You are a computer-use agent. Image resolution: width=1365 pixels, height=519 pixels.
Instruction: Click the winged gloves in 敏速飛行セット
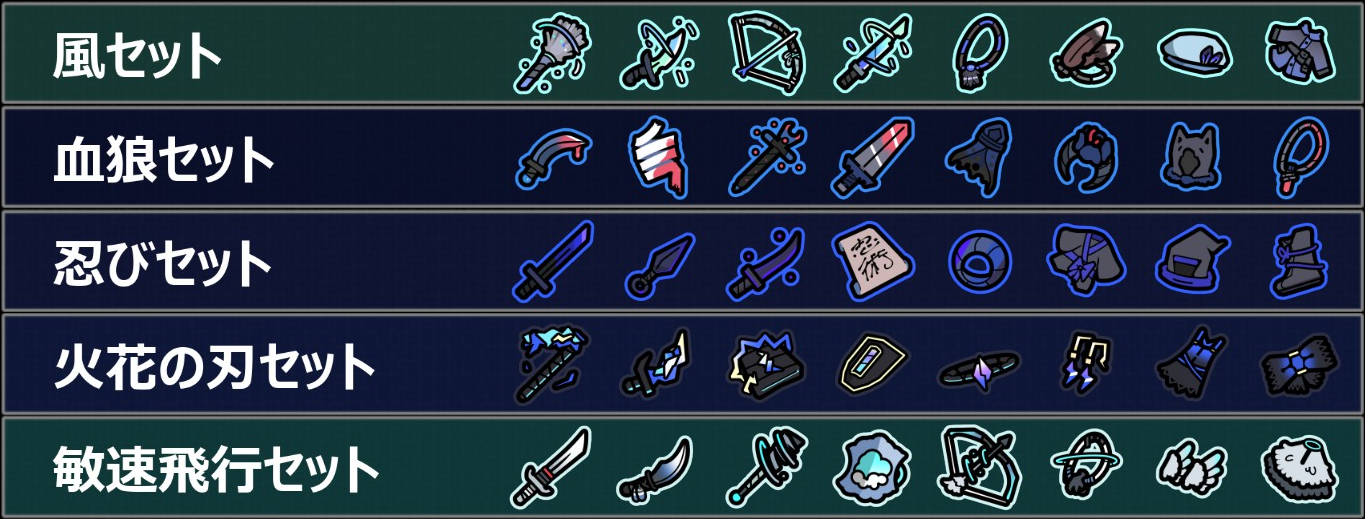1188,466
